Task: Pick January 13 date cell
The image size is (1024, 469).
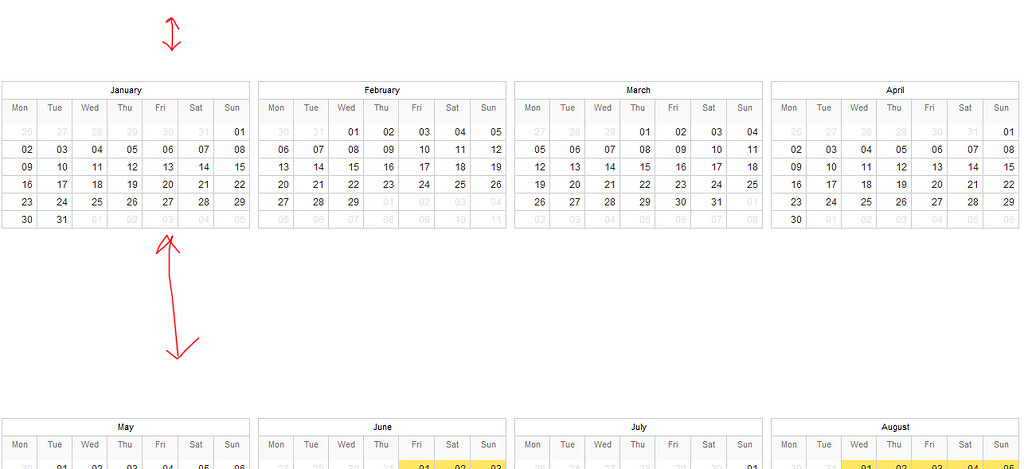Action: pos(161,167)
